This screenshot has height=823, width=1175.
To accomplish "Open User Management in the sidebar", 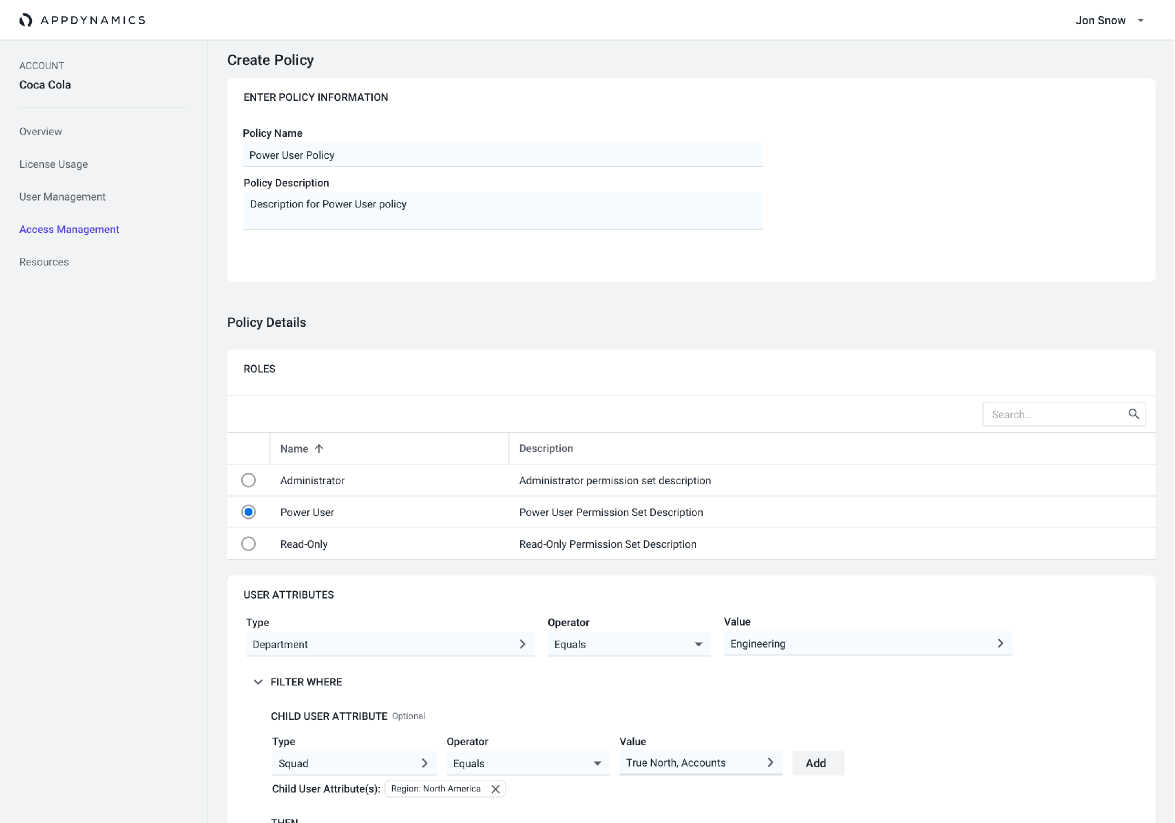I will 62,196.
